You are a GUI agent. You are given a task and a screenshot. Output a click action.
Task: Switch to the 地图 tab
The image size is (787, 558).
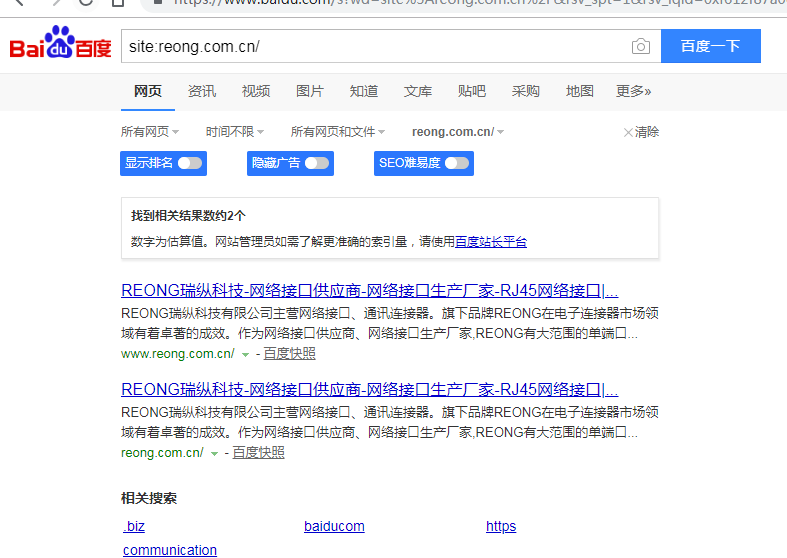(580, 91)
